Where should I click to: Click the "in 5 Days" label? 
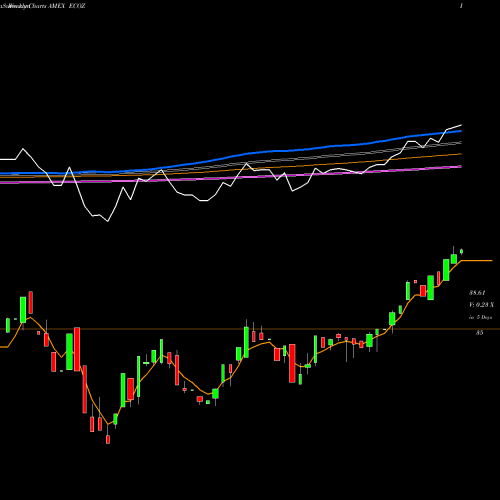point(481,317)
